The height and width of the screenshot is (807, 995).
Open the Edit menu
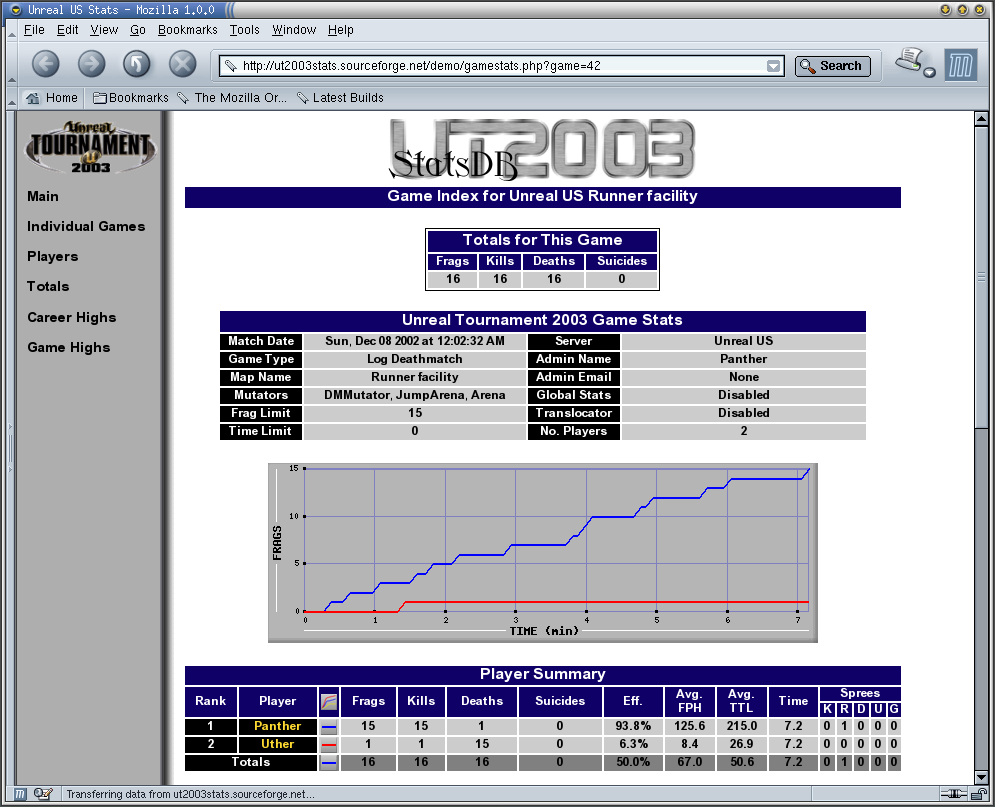(67, 30)
